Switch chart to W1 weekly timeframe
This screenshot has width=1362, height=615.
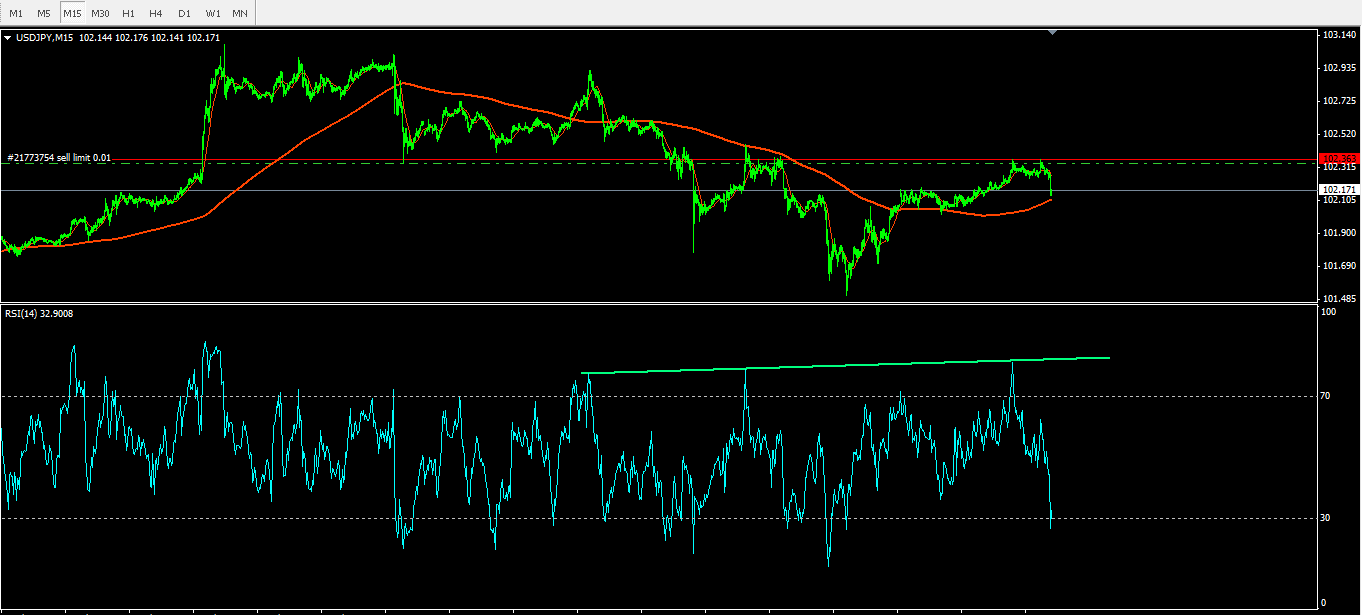pyautogui.click(x=213, y=13)
